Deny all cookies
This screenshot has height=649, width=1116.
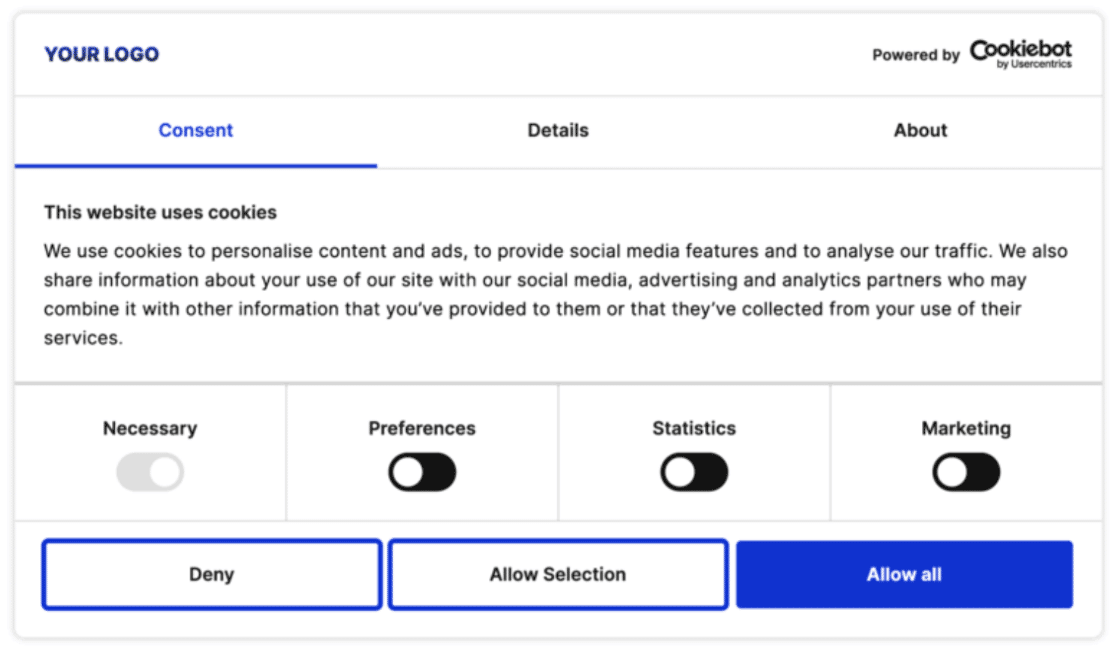click(x=211, y=574)
